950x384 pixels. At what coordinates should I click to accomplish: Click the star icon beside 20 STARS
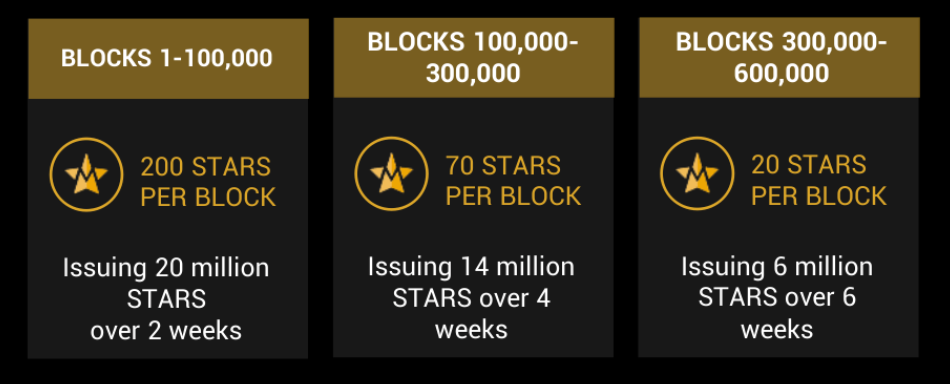(697, 173)
